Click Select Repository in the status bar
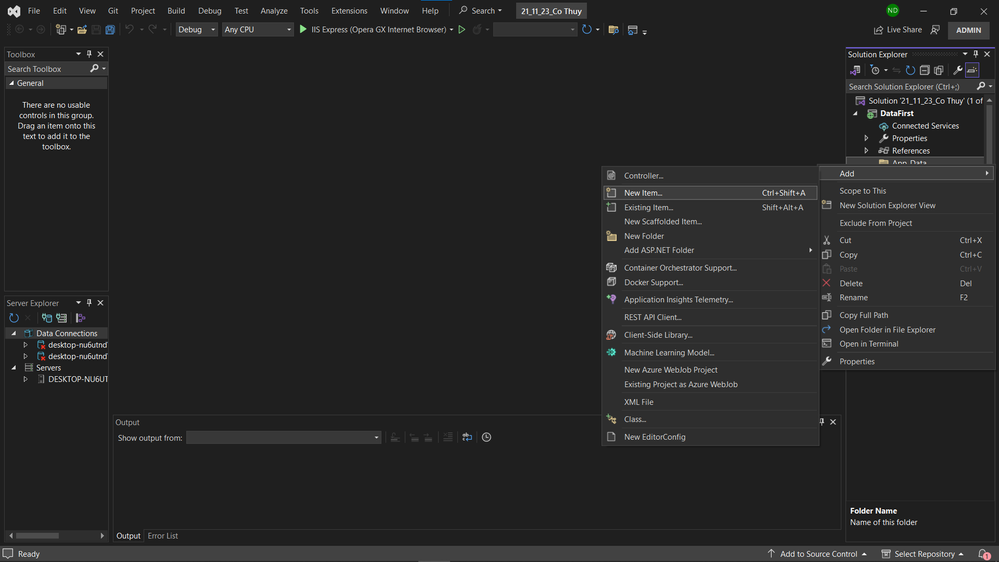Image resolution: width=999 pixels, height=562 pixels. pyautogui.click(x=923, y=554)
